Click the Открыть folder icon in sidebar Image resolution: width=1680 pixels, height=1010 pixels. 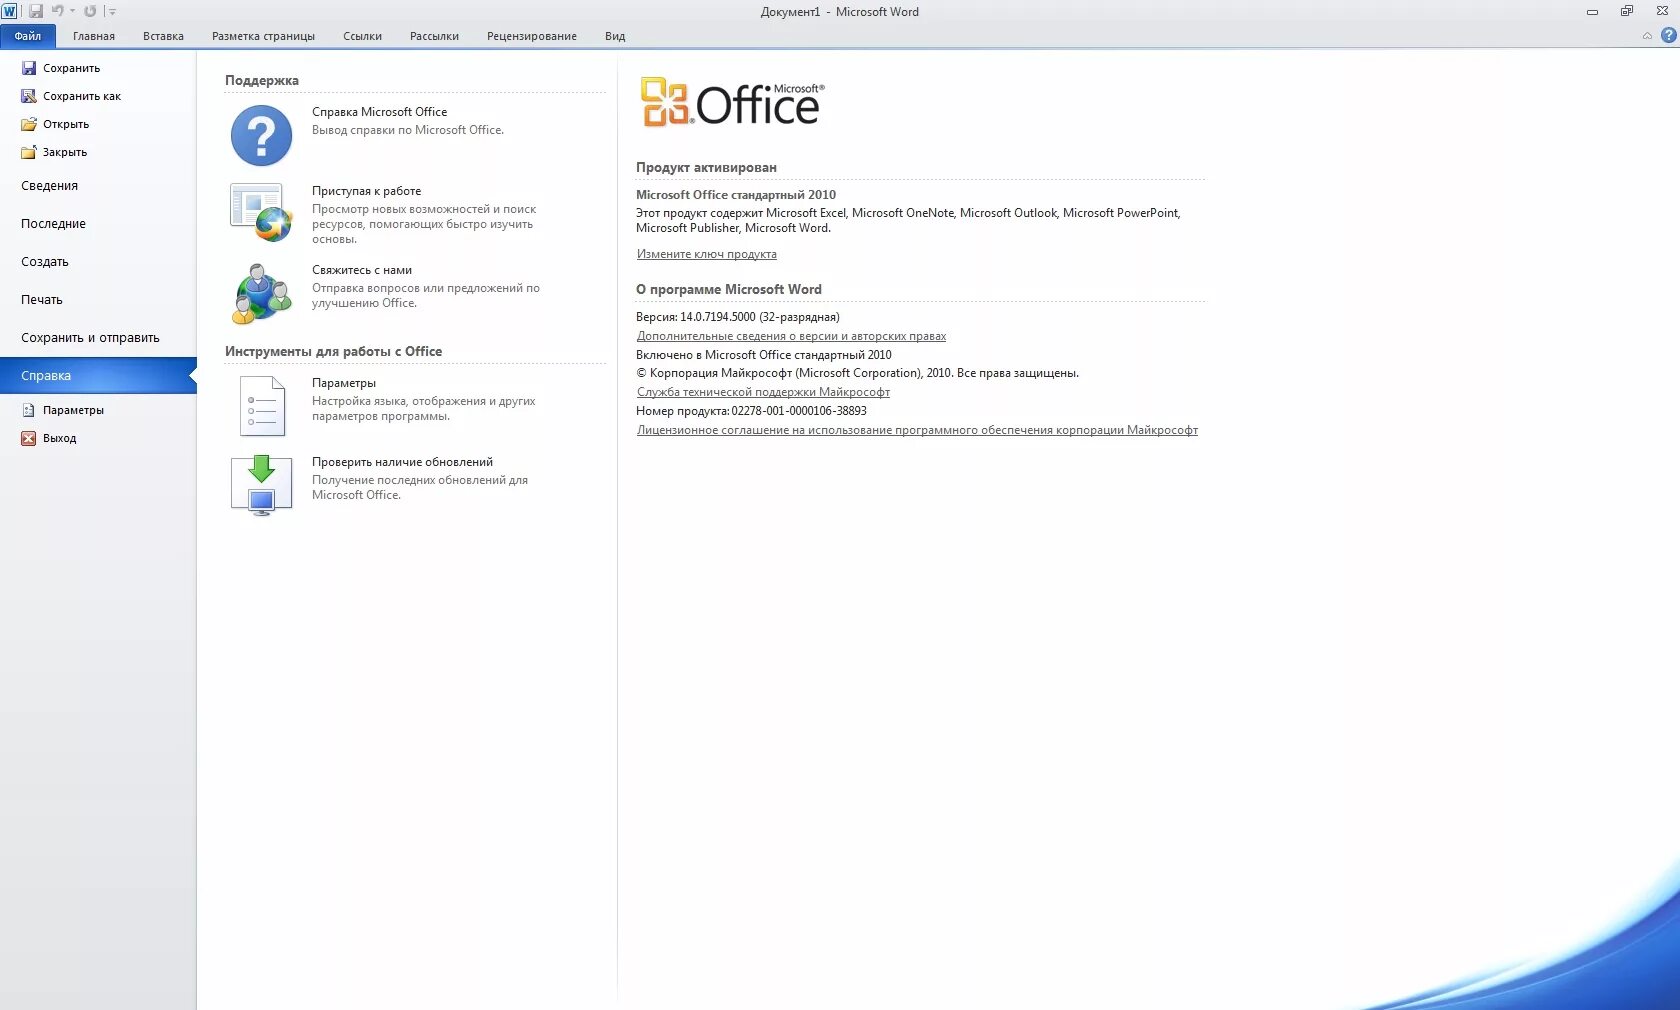click(29, 124)
